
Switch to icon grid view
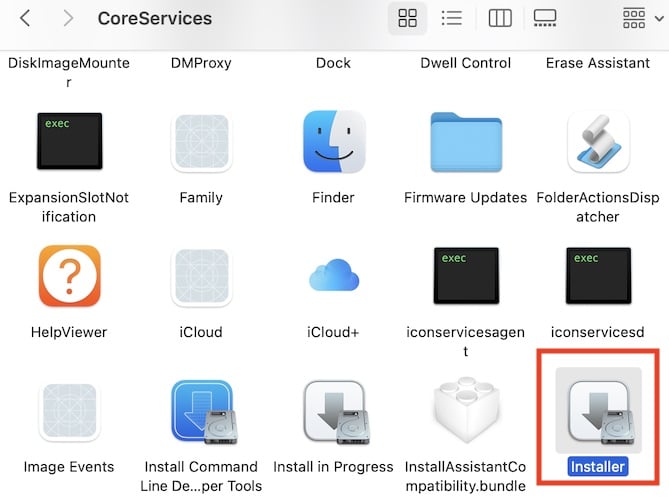pyautogui.click(x=407, y=18)
